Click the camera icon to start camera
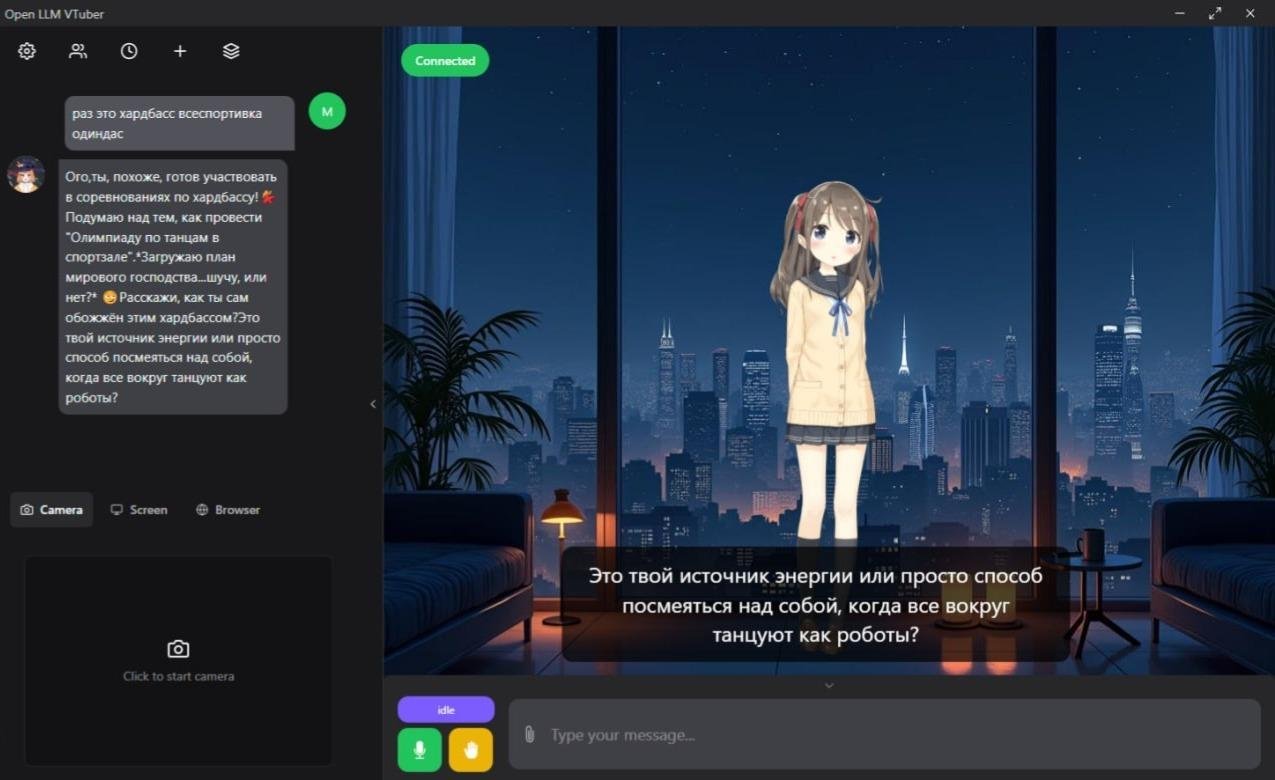Image resolution: width=1275 pixels, height=780 pixels. tap(178, 649)
